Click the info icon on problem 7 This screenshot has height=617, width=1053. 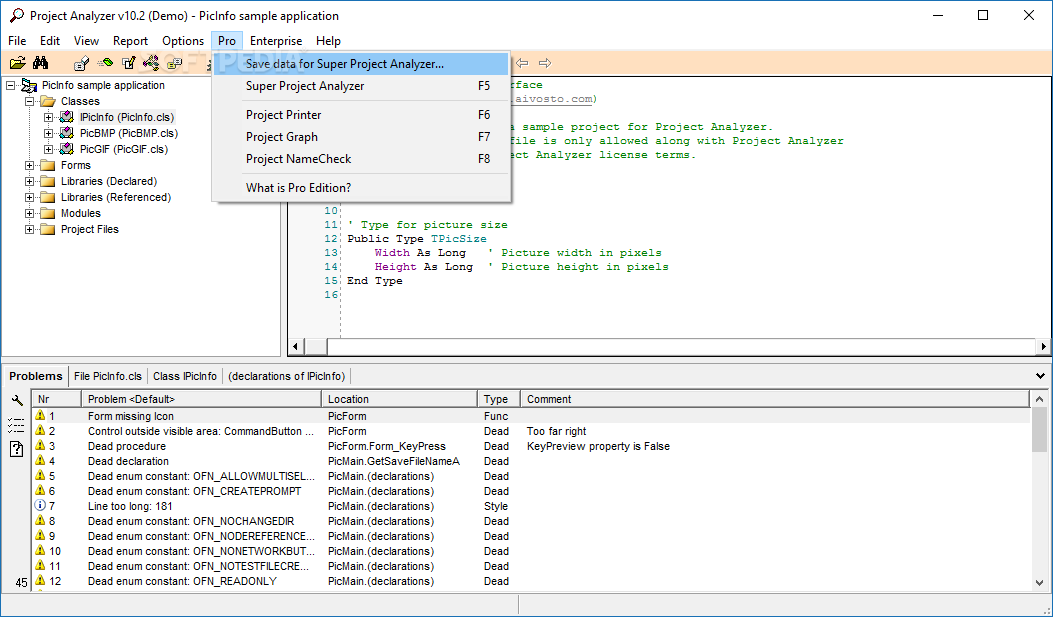point(40,506)
